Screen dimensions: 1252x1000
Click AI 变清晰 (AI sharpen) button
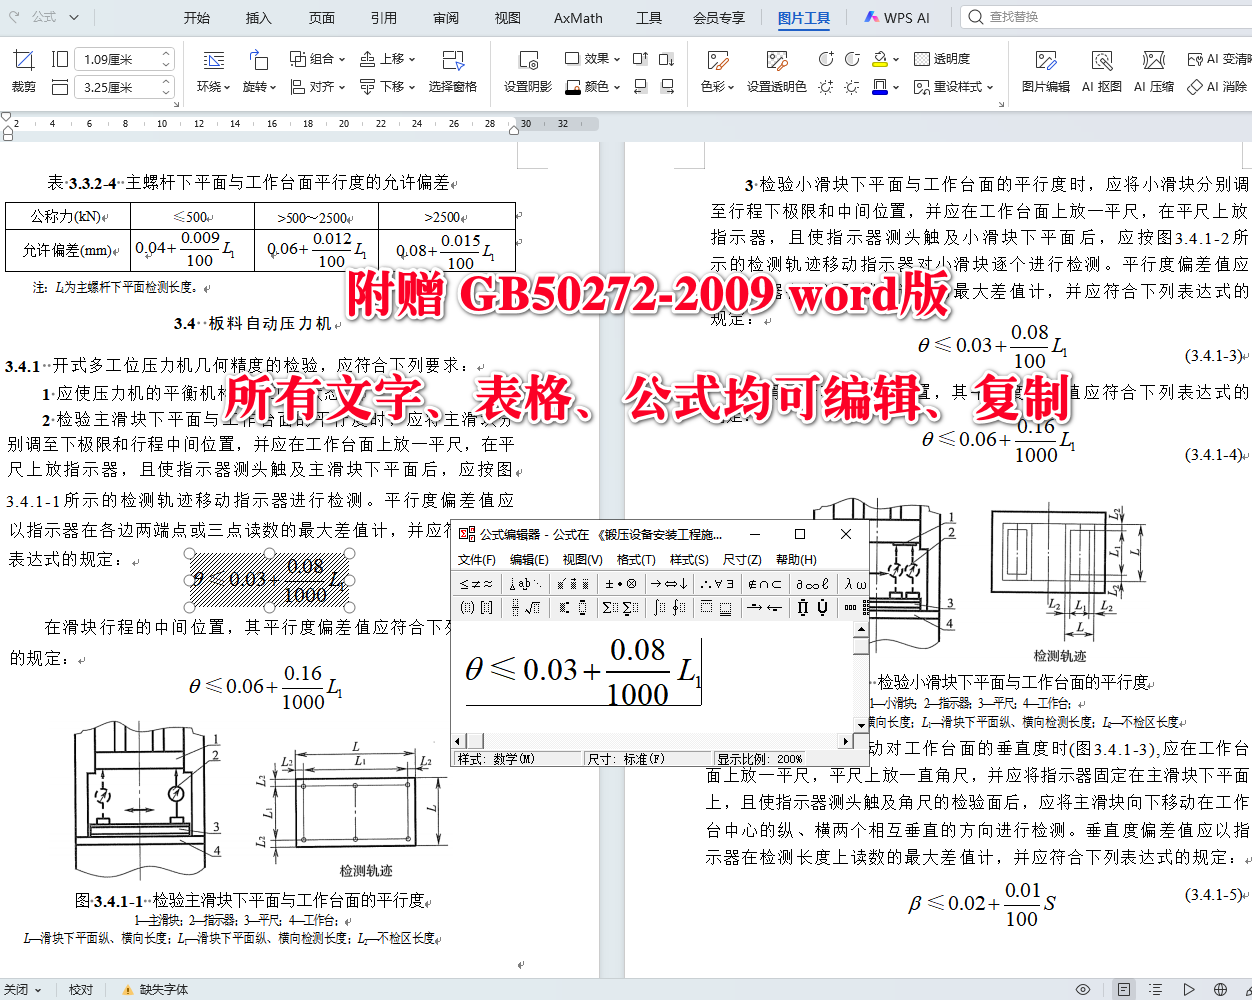(x=1217, y=59)
